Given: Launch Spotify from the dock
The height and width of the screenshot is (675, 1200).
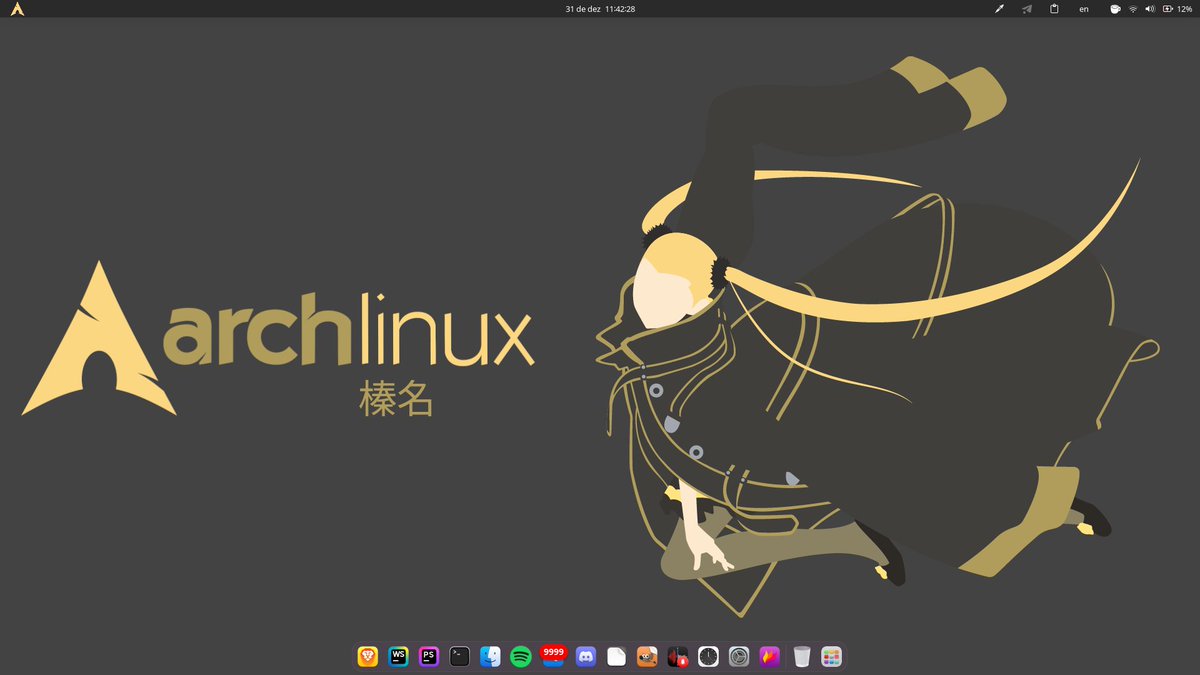Looking at the screenshot, I should [x=521, y=657].
